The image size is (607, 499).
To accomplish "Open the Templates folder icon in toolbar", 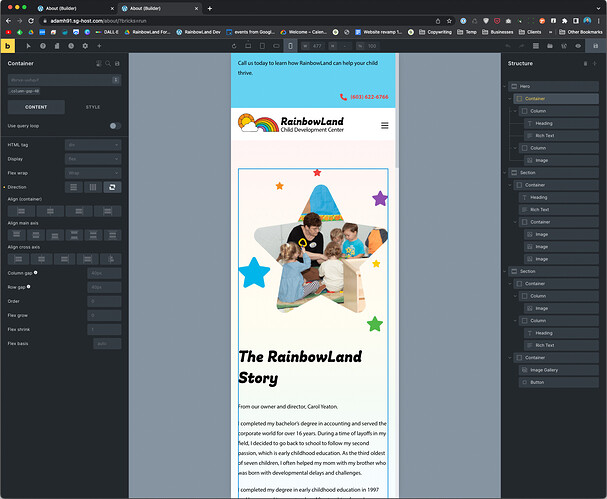I will 550,46.
